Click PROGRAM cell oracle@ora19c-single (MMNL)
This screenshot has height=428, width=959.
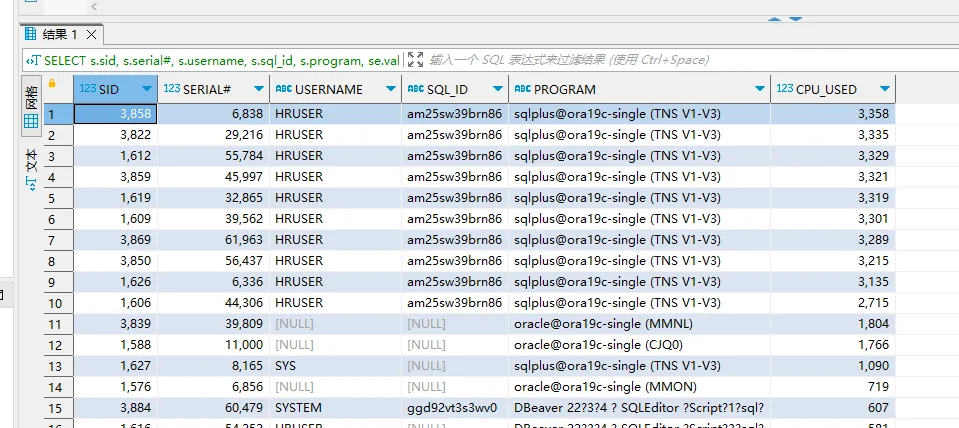(639, 324)
